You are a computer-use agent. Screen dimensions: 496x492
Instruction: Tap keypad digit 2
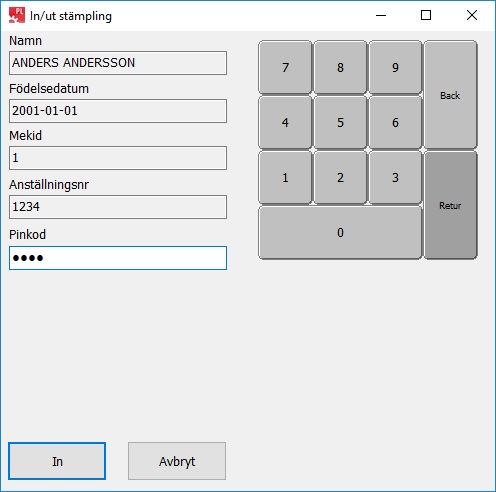(340, 177)
